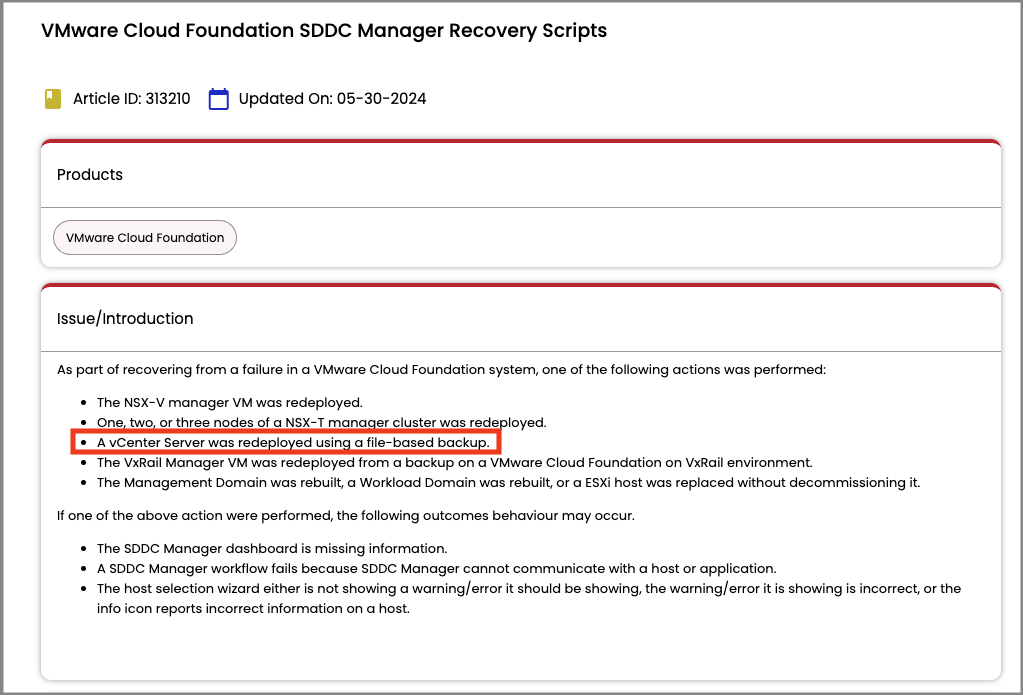The height and width of the screenshot is (695, 1023).
Task: Click the vCenter Server file-based backup bullet
Action: 293,442
